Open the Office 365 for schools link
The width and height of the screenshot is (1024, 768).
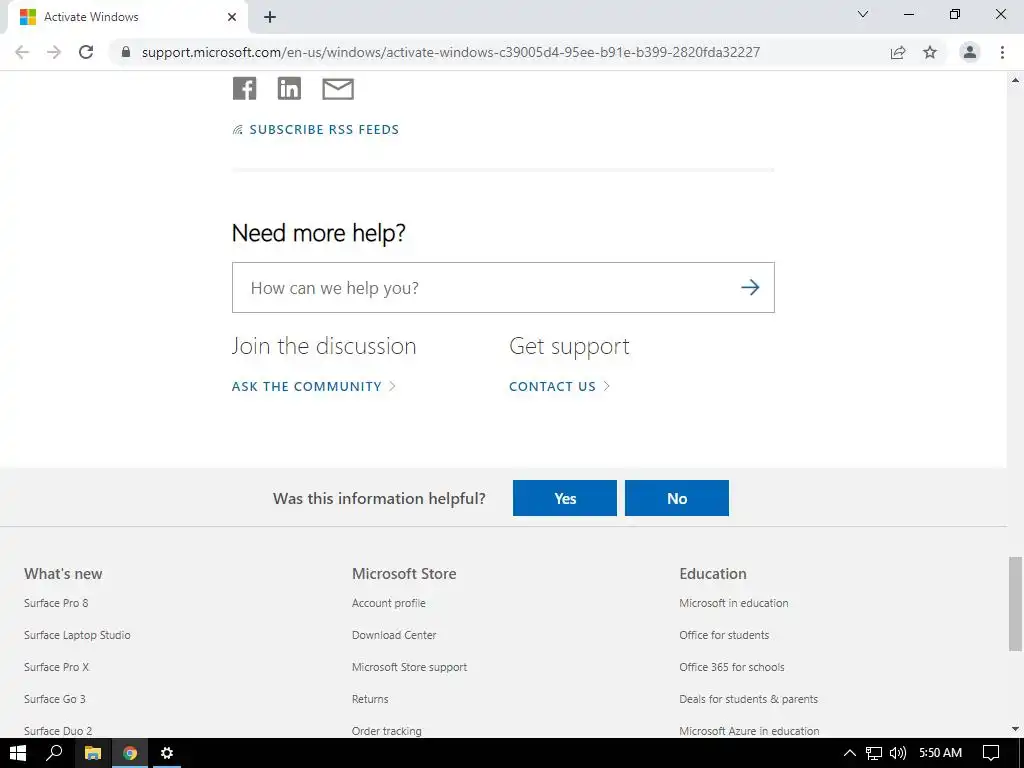pos(731,667)
